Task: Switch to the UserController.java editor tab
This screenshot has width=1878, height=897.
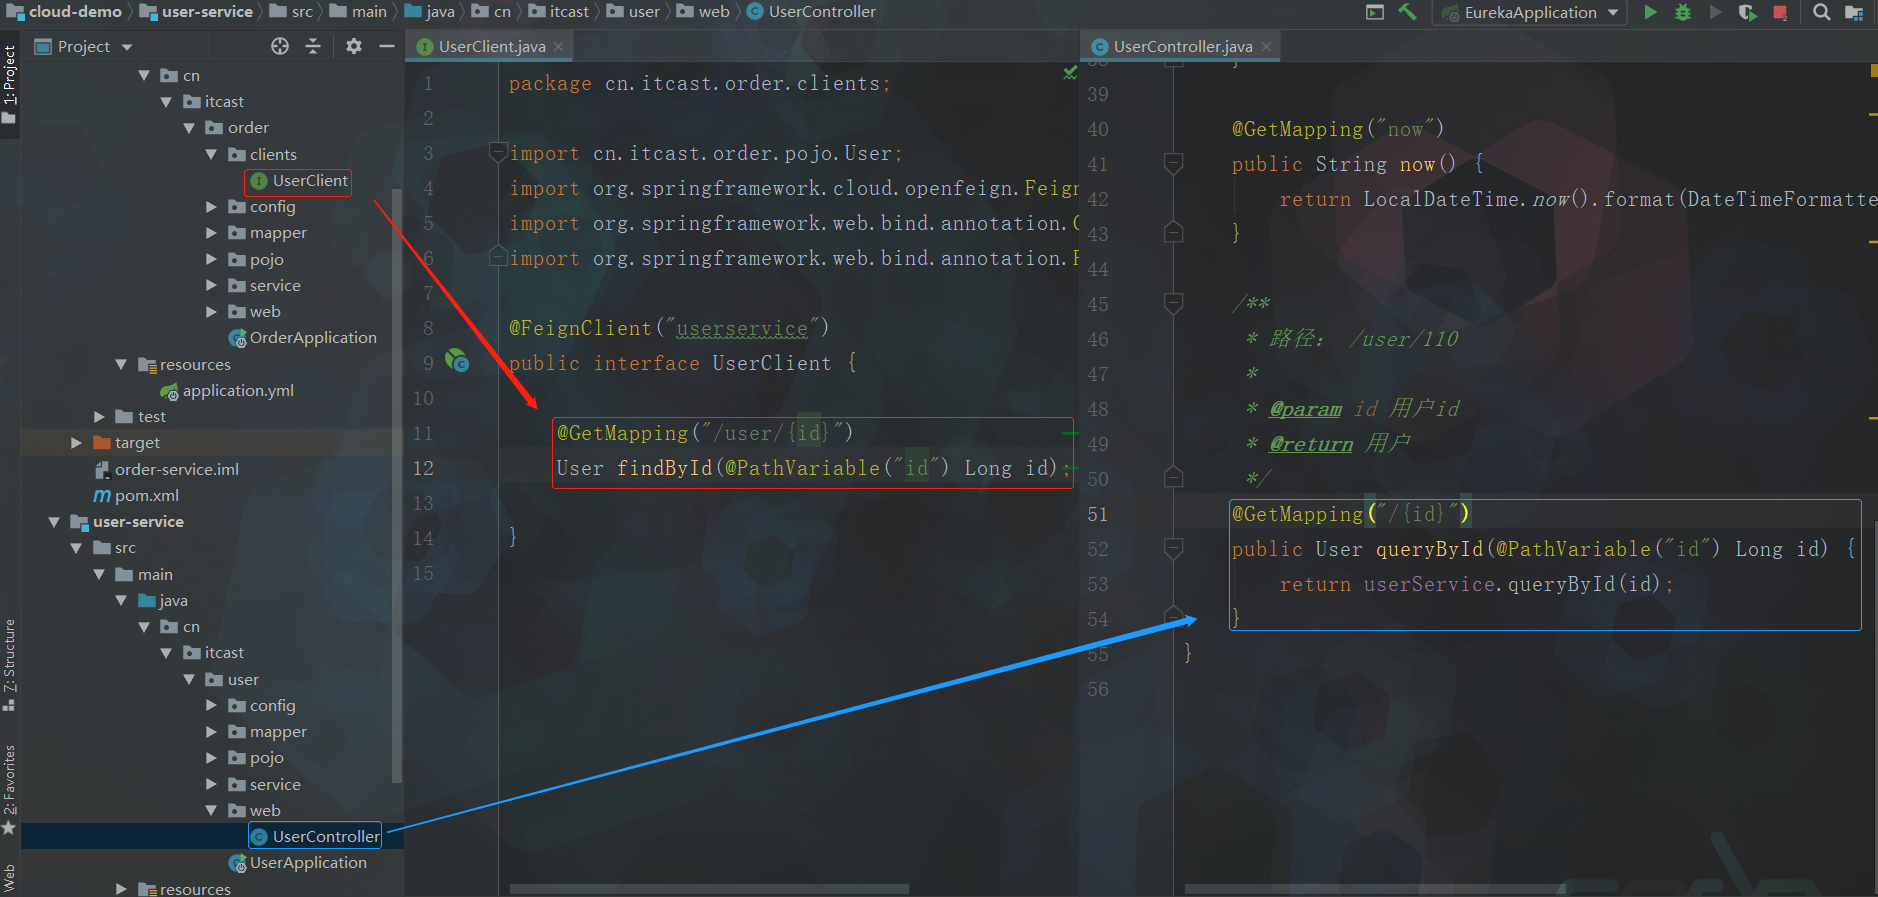Action: [x=1182, y=47]
